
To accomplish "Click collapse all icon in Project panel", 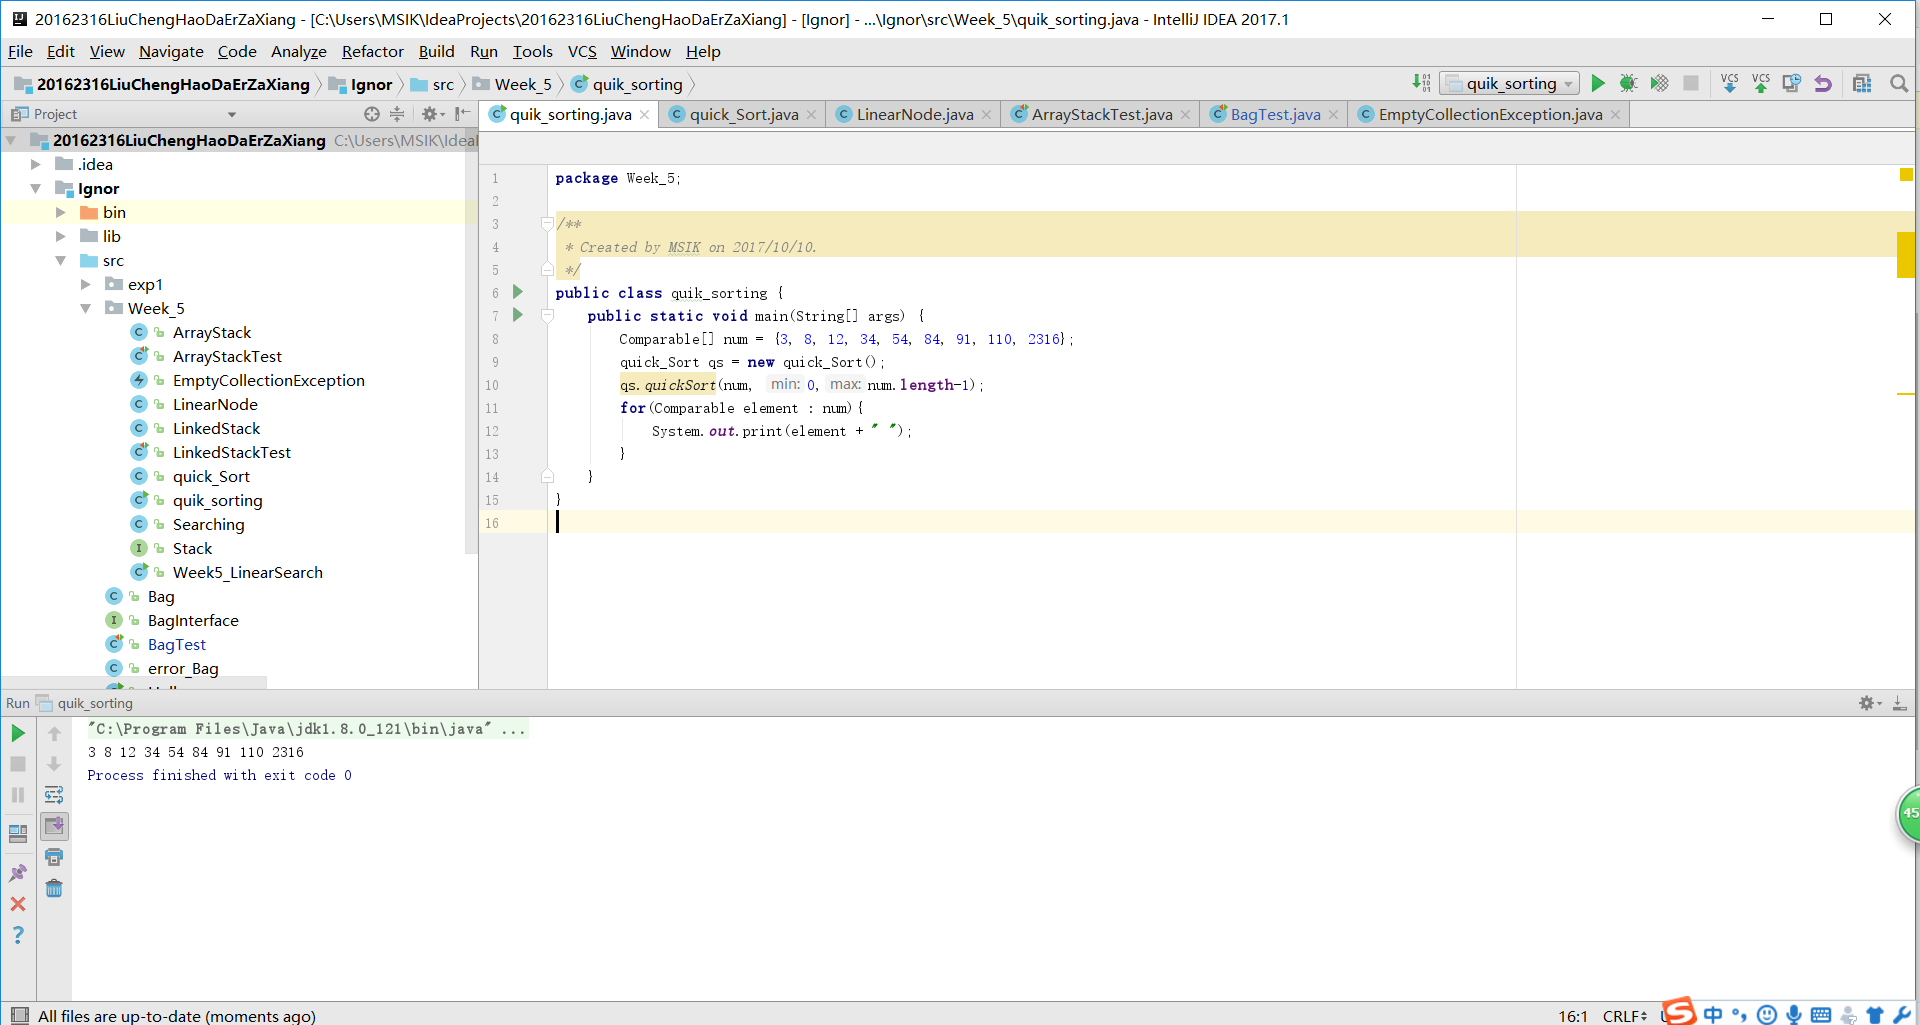I will tap(397, 114).
